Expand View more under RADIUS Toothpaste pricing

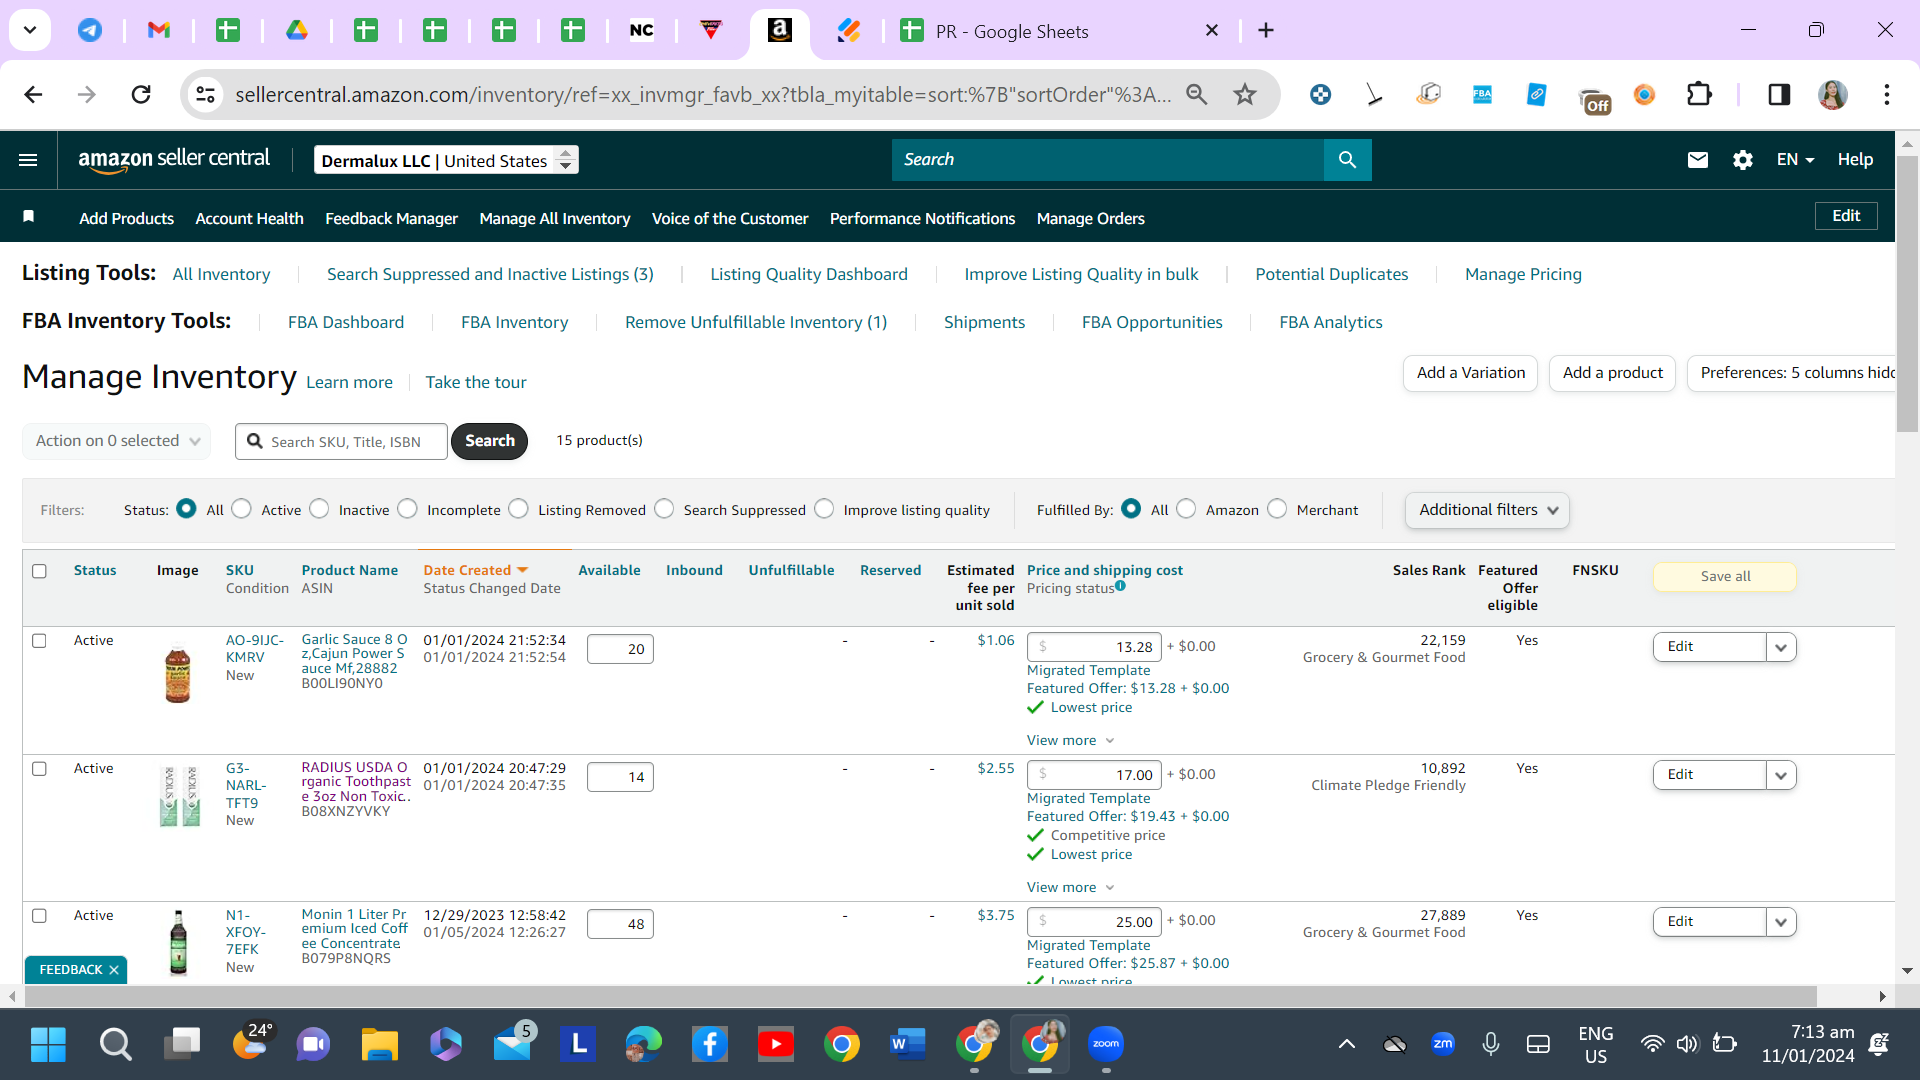click(x=1070, y=887)
